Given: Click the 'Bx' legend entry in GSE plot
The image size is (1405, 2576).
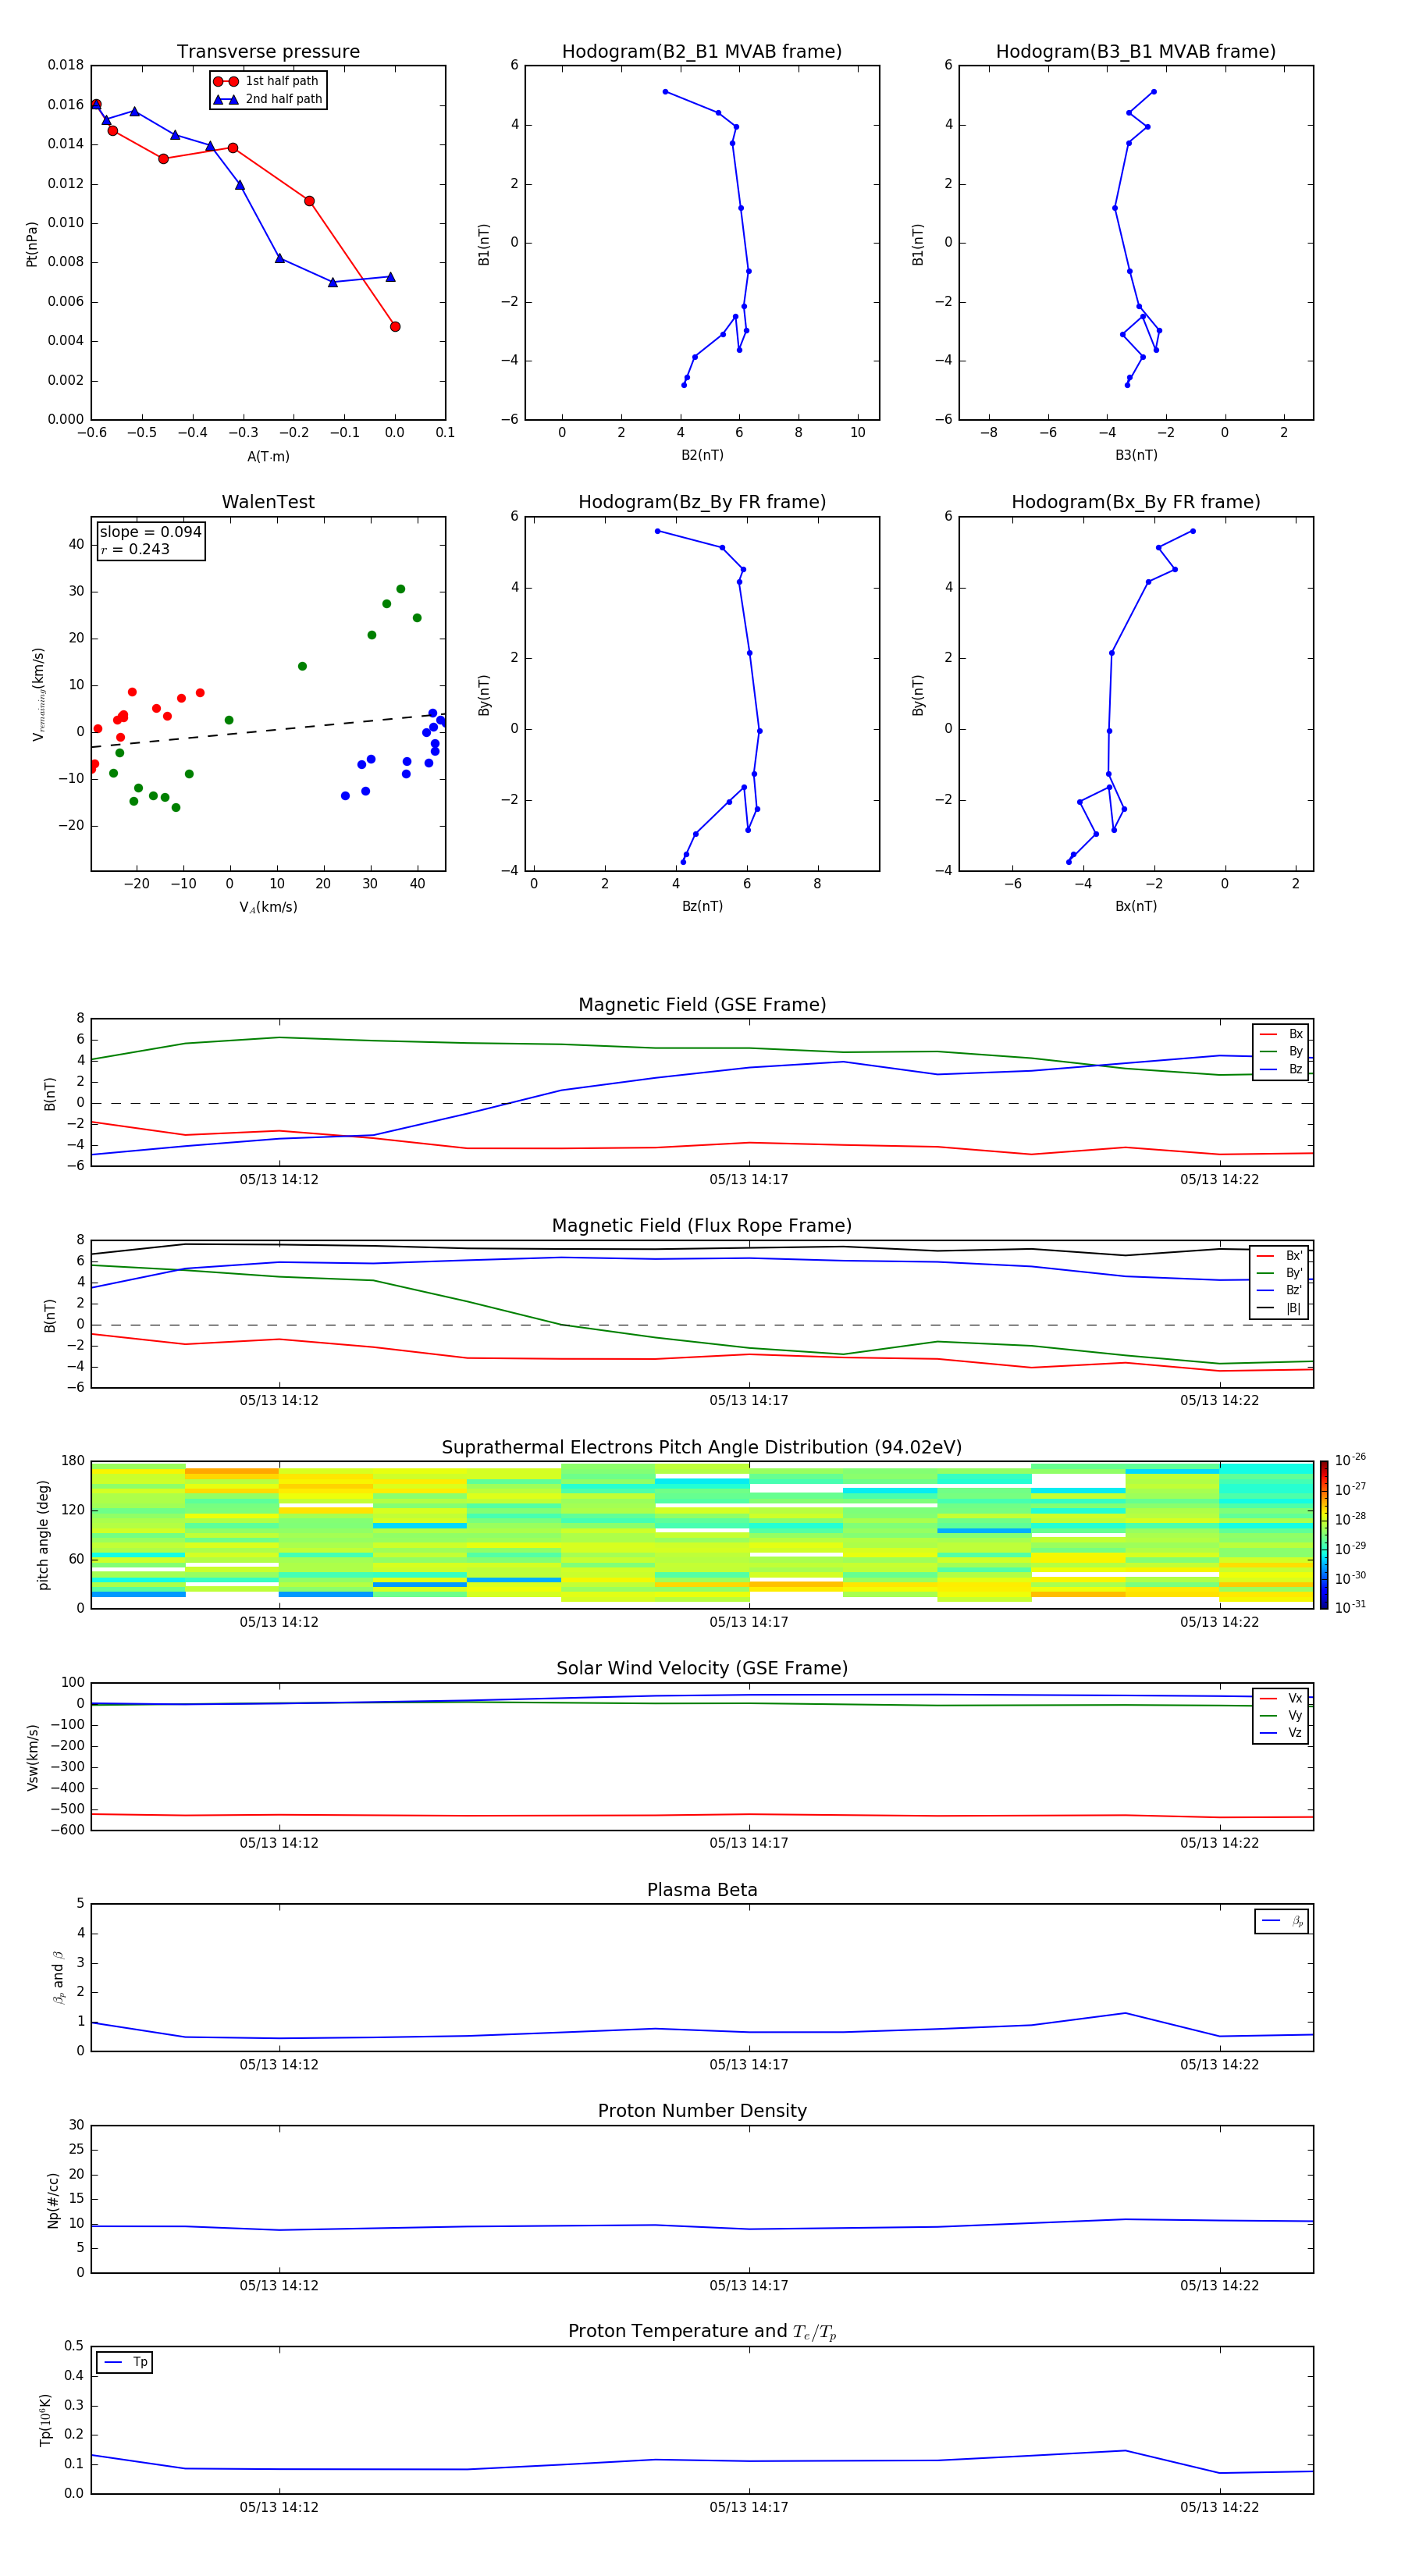Looking at the screenshot, I should (x=1281, y=1034).
